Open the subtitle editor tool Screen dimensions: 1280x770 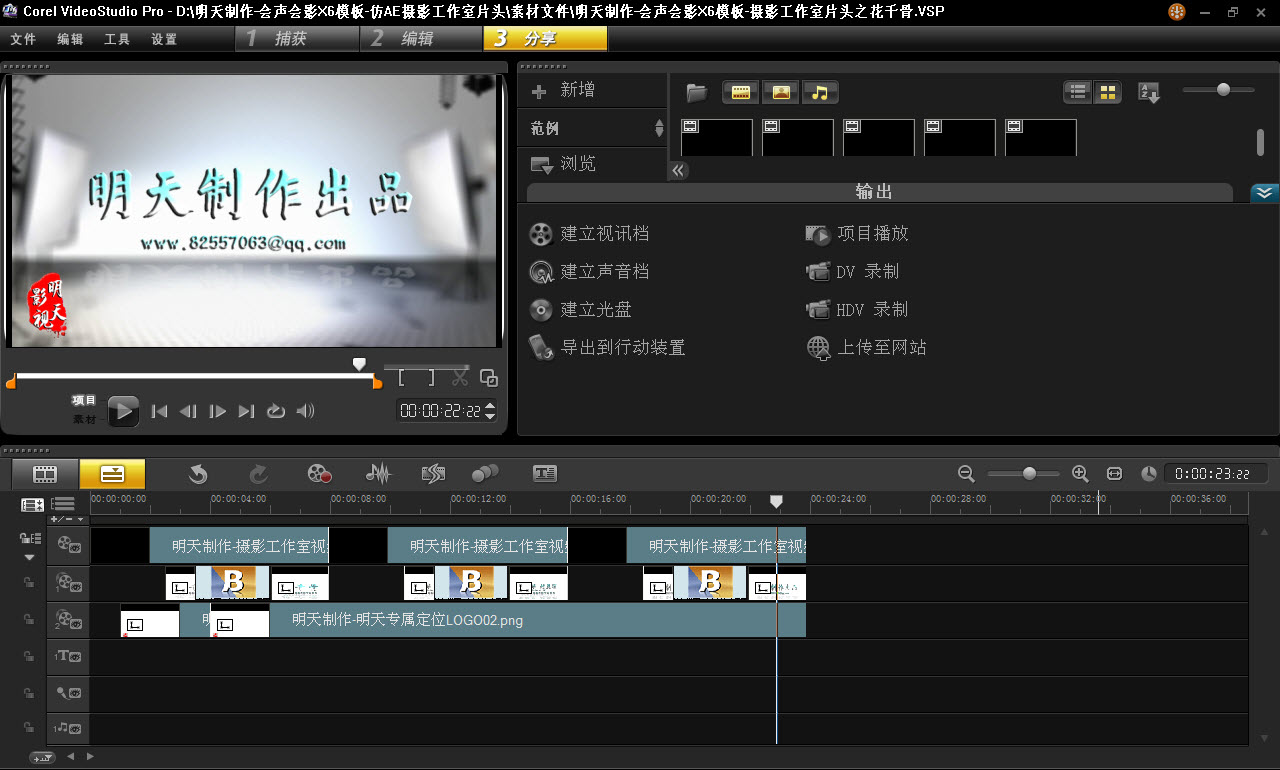click(545, 474)
